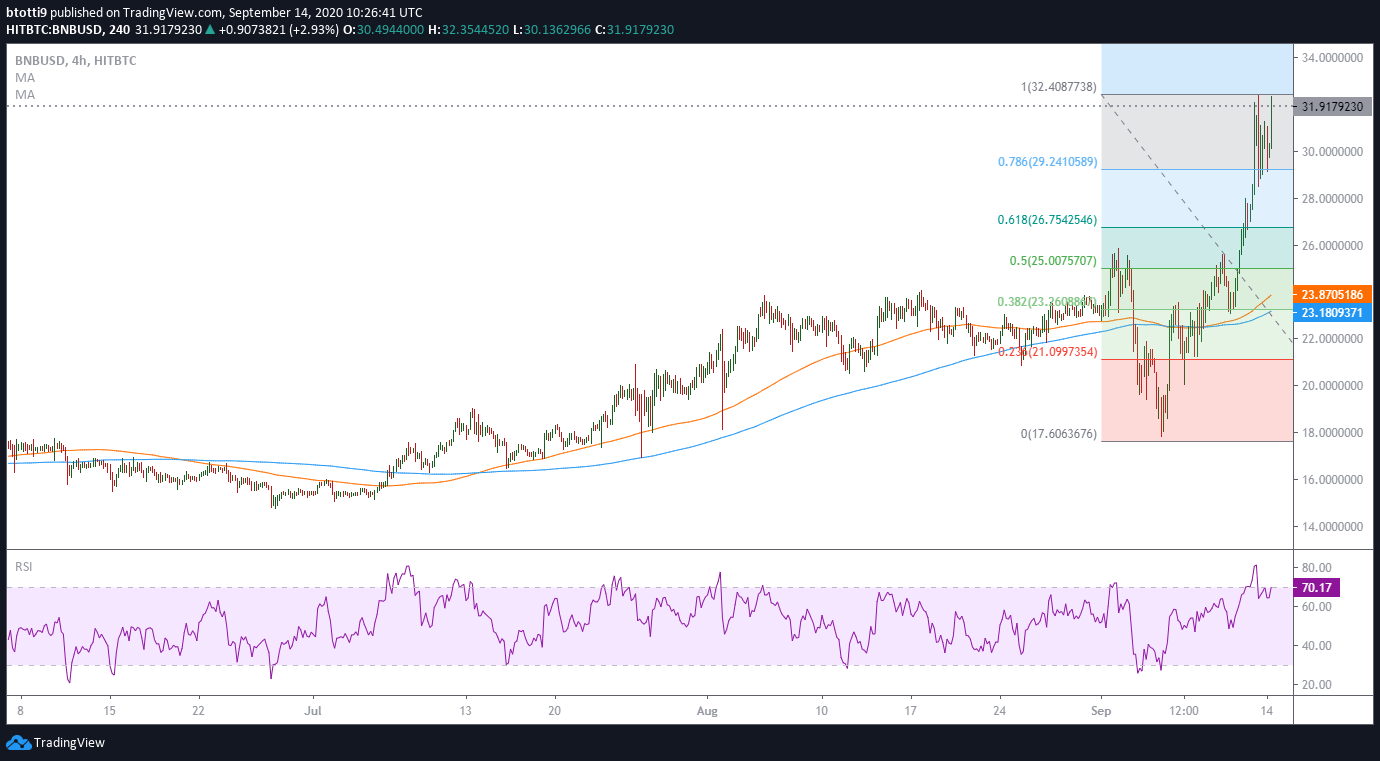Select the C:31.9179230 close value in header
1380x761 pixels.
click(634, 30)
